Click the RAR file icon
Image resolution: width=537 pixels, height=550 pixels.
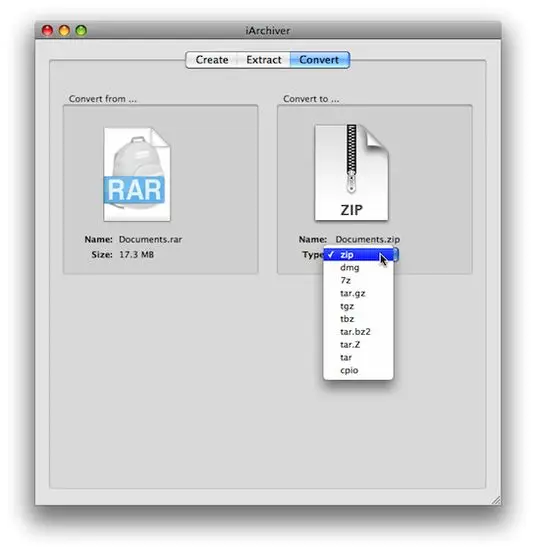(137, 174)
